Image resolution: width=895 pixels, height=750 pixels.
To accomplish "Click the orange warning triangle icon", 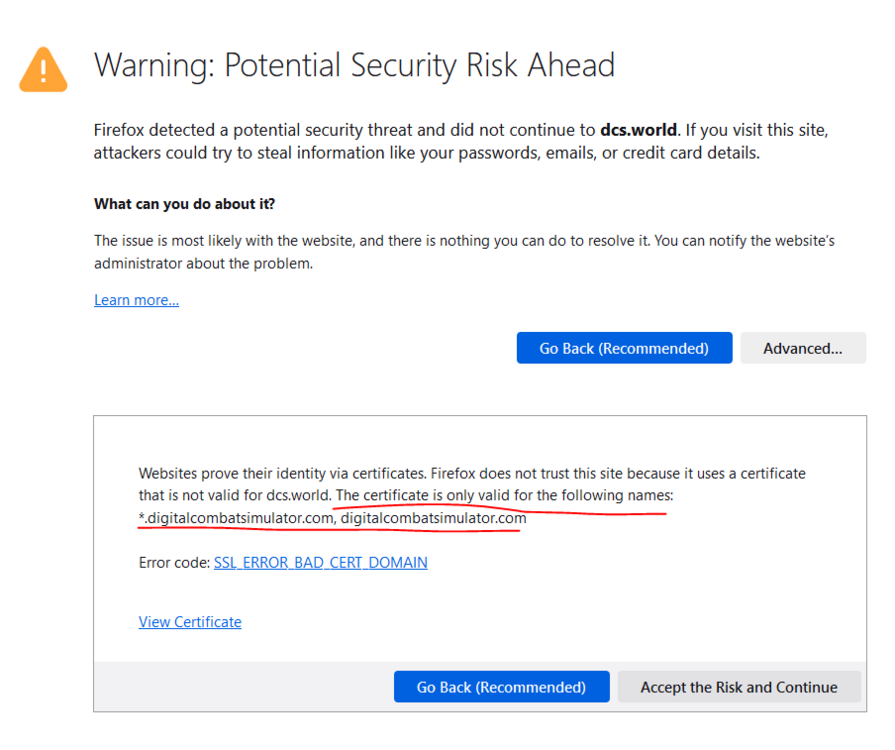I will tap(43, 70).
